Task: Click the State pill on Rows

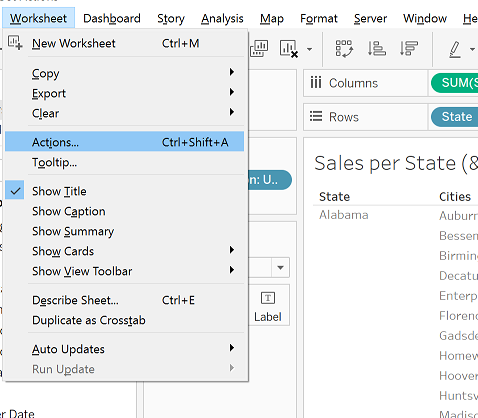Action: tap(455, 117)
